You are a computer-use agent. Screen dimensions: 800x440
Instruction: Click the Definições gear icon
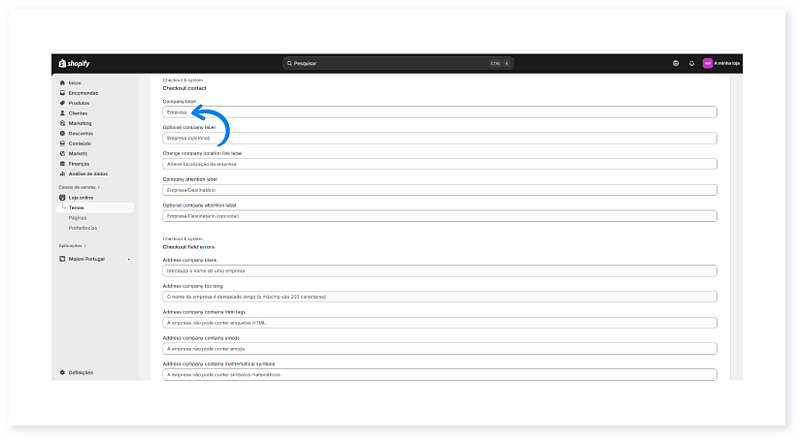63,372
